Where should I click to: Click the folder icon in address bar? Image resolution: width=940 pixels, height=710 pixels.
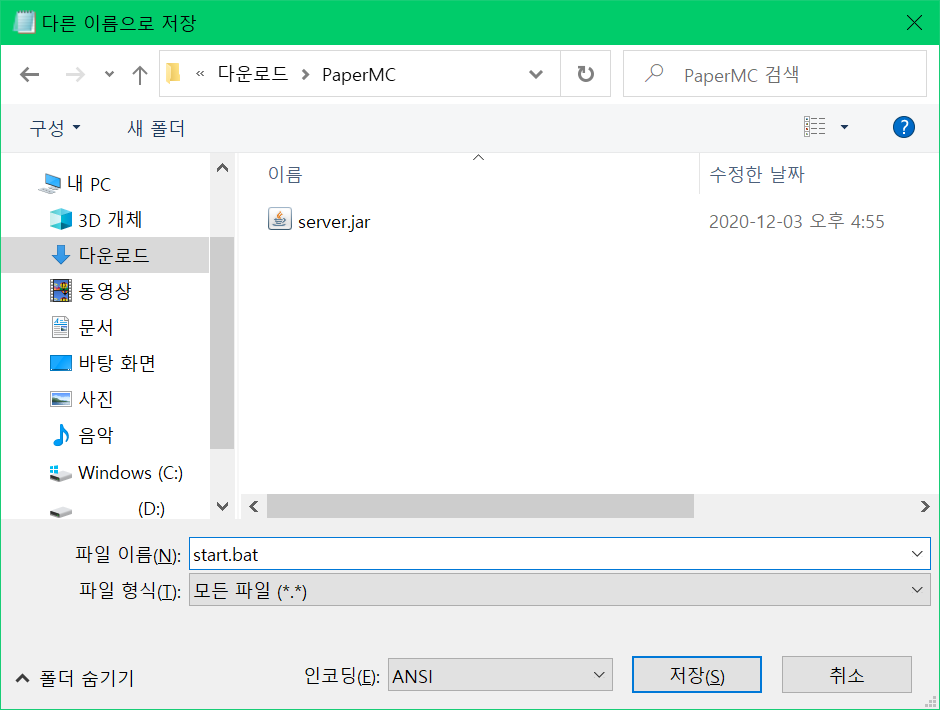coord(173,73)
